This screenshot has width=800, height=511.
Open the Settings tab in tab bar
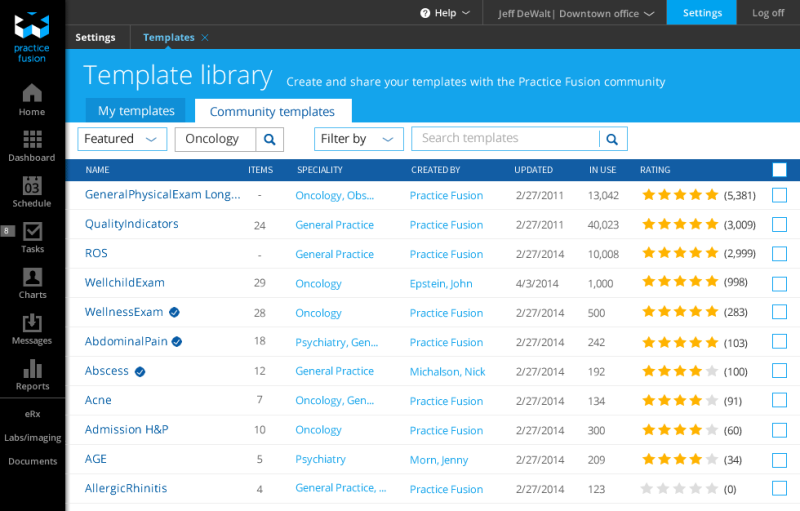click(95, 37)
